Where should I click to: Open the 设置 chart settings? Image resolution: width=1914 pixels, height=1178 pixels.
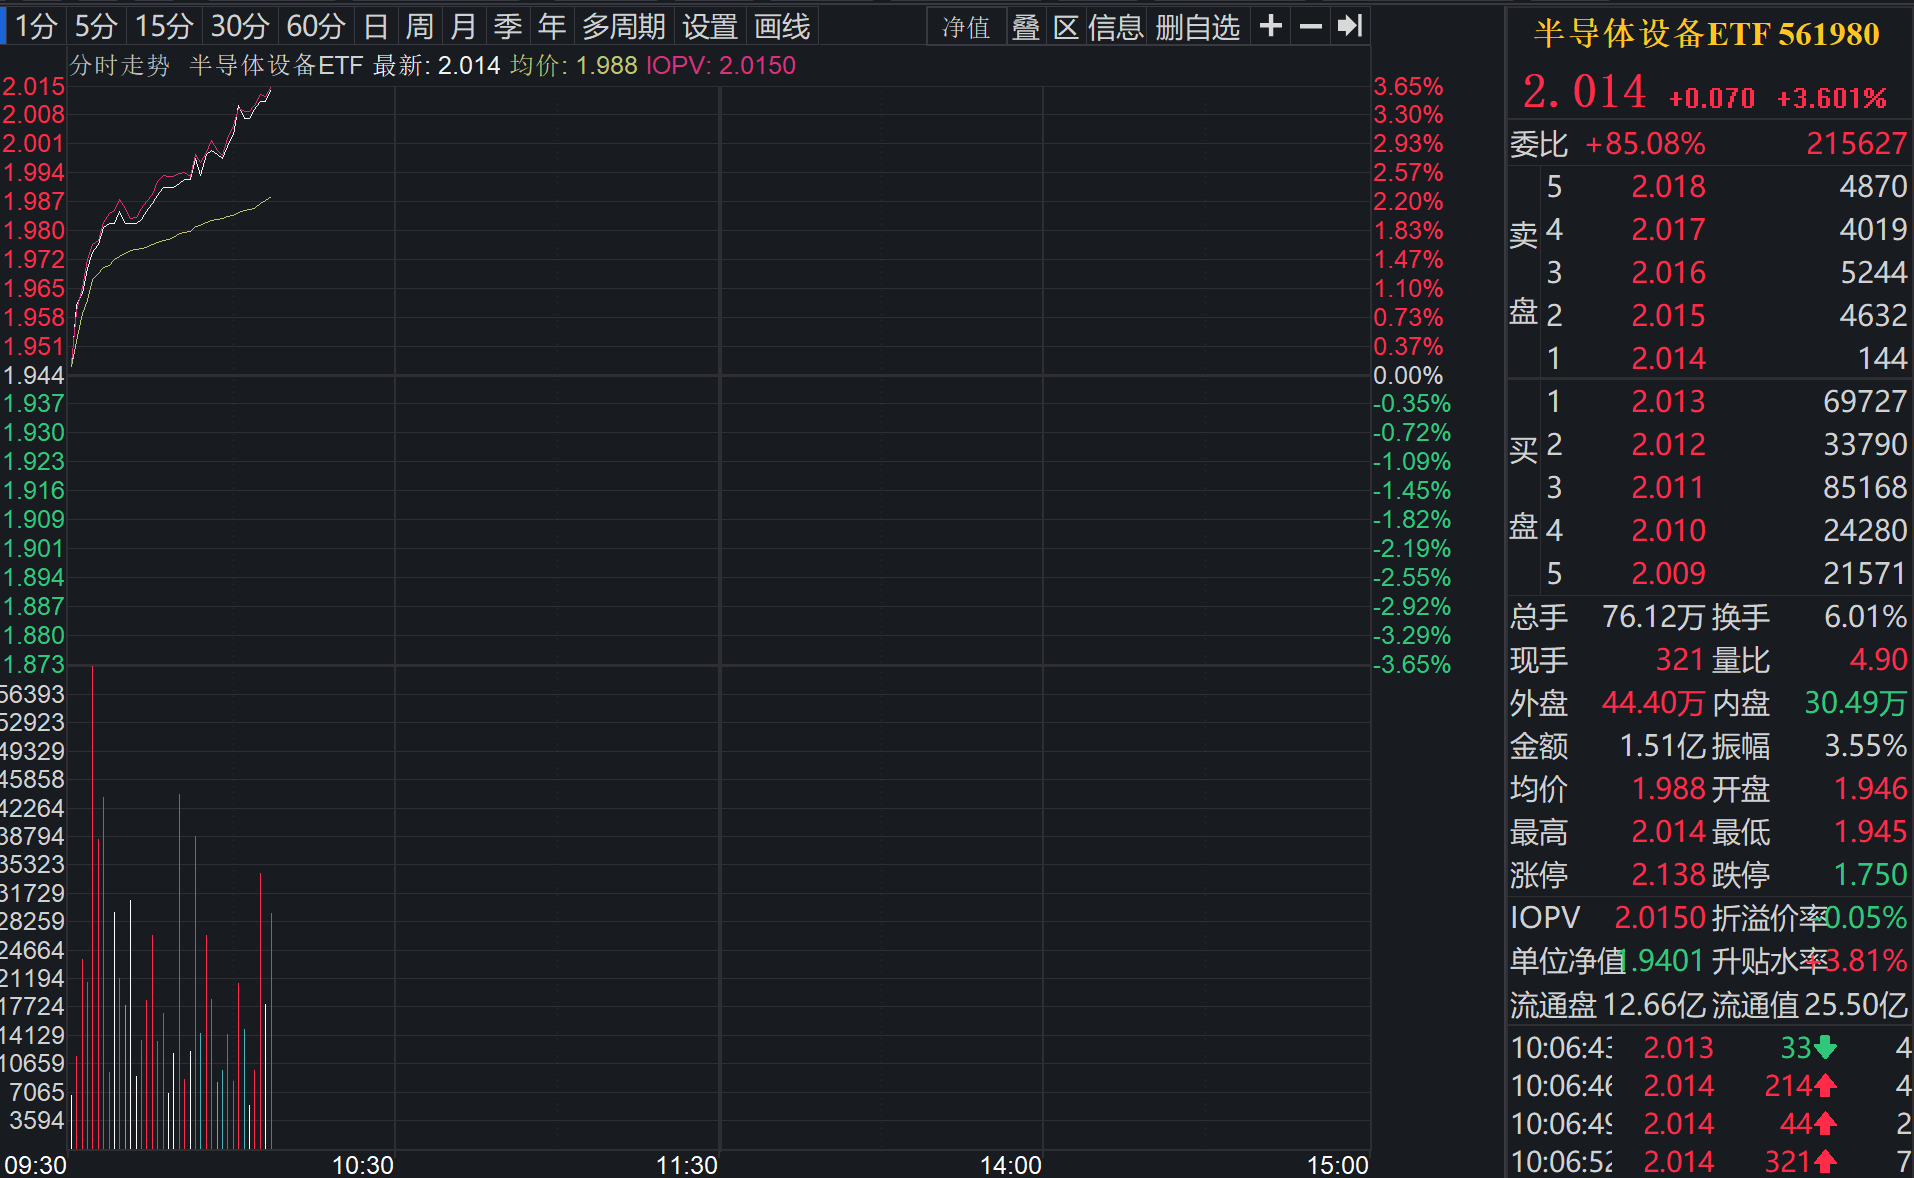click(708, 27)
